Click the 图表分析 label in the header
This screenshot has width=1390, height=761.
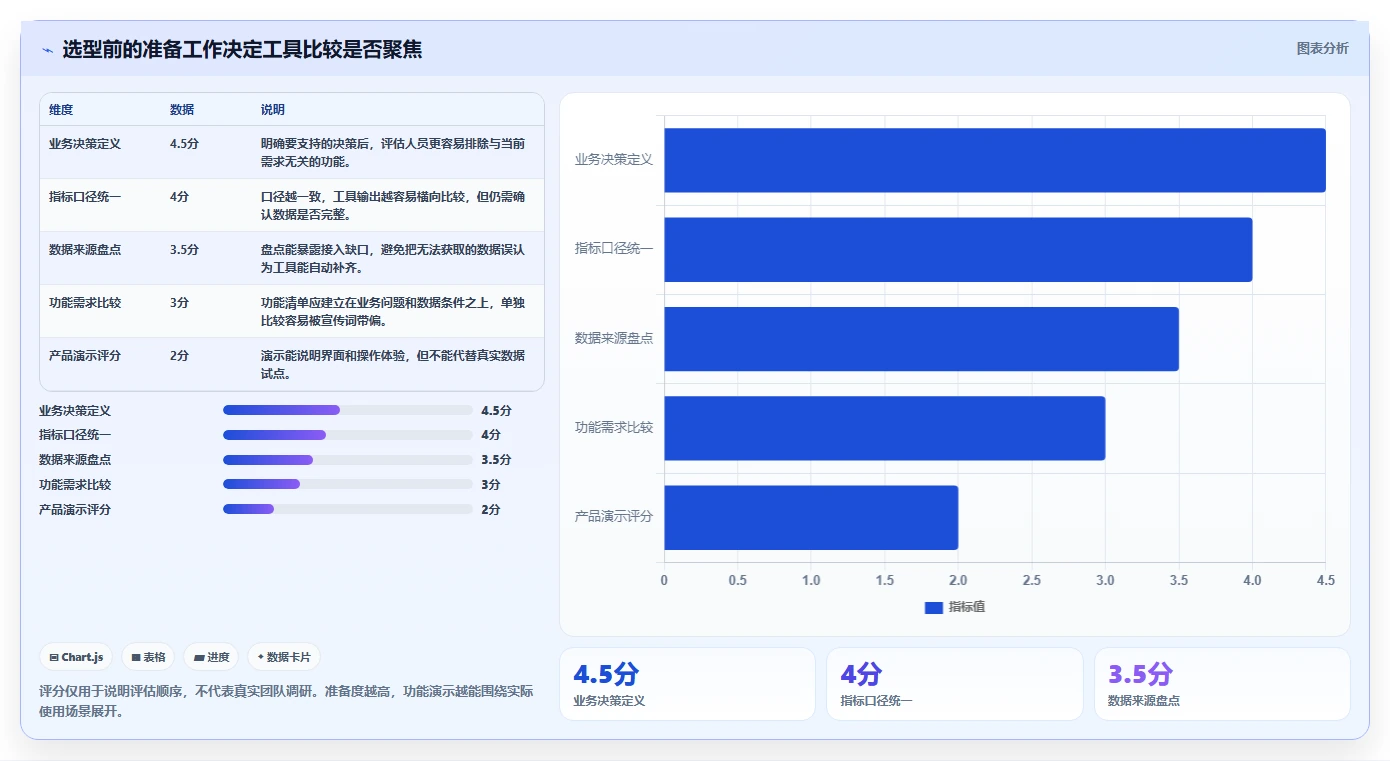[1322, 48]
